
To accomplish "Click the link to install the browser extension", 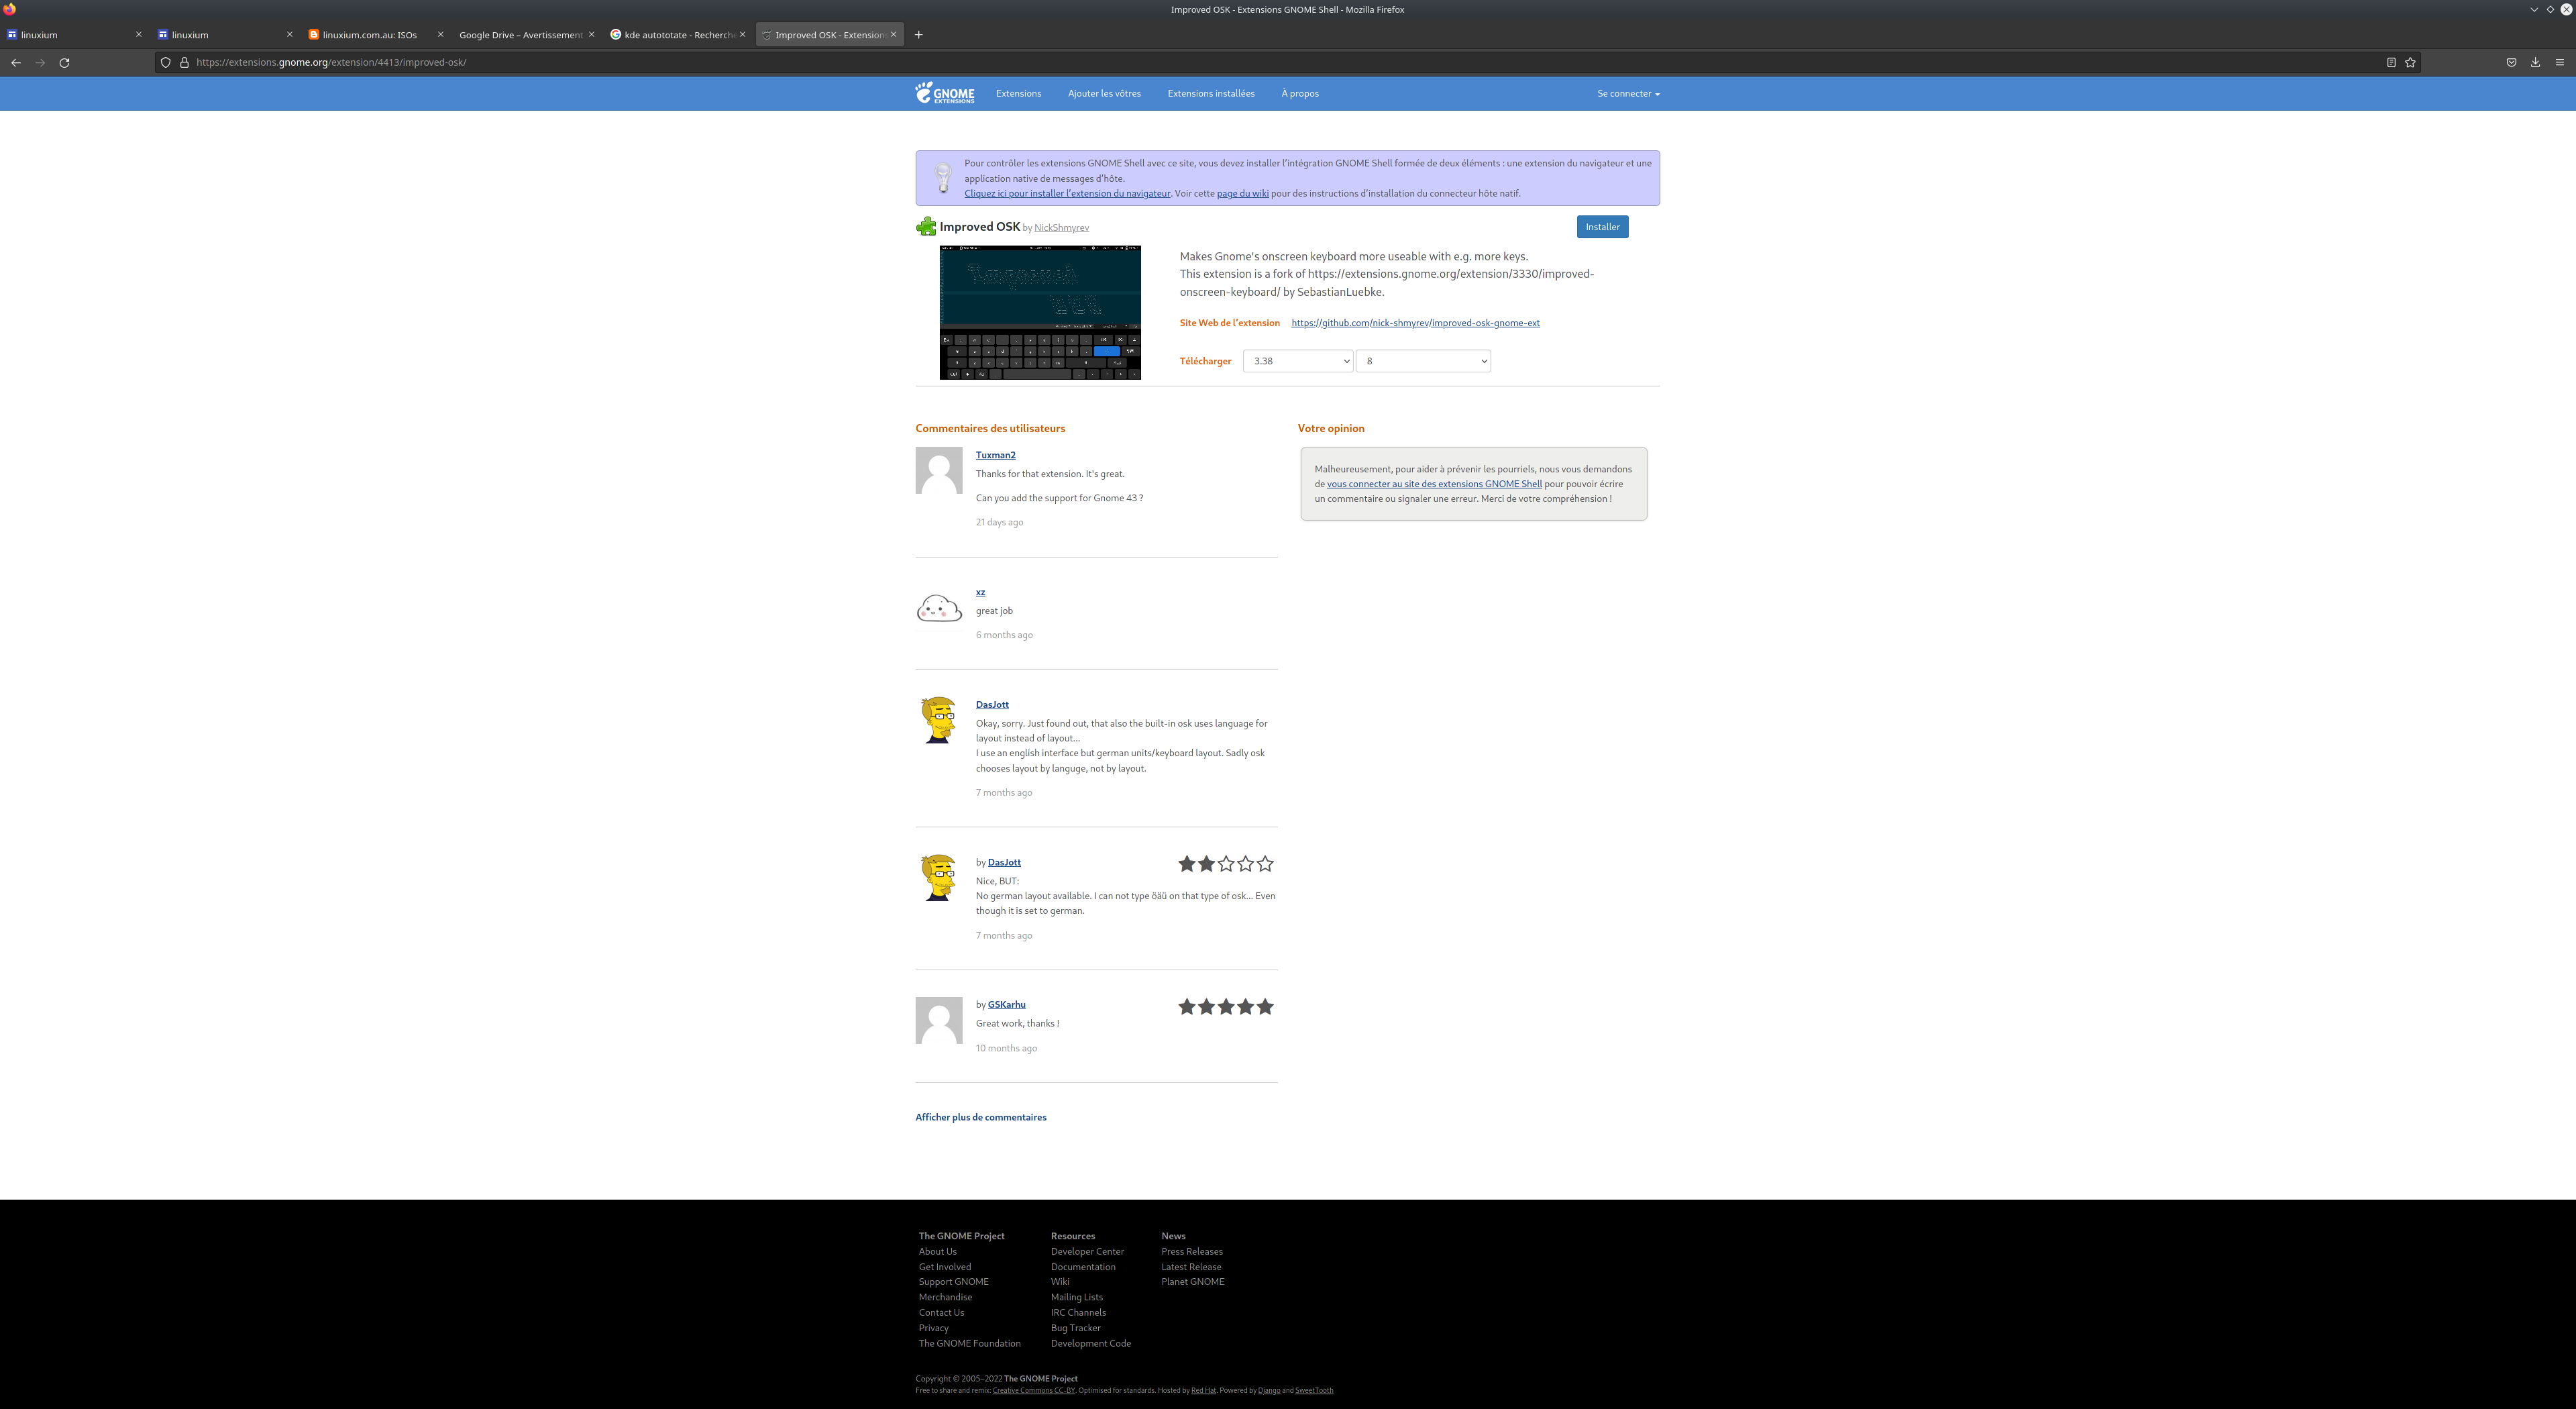I will (x=1067, y=194).
